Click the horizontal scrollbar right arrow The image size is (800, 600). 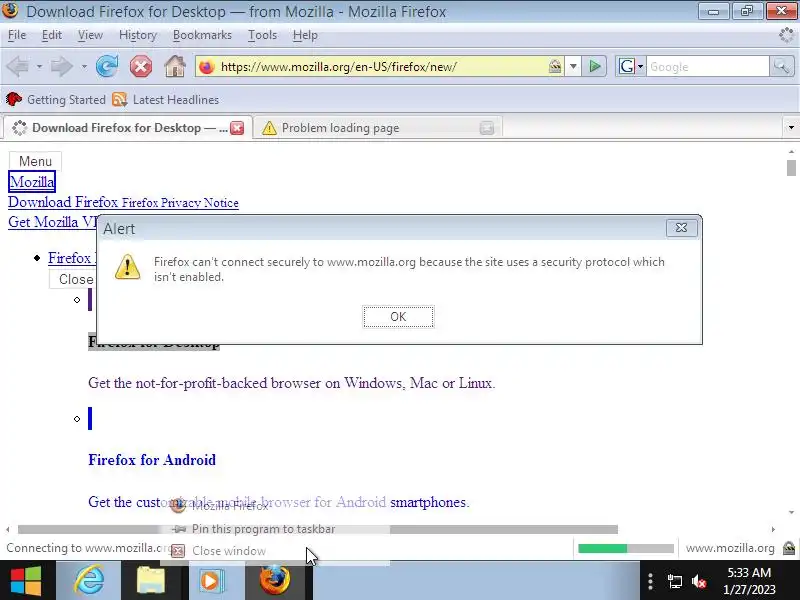pos(773,529)
